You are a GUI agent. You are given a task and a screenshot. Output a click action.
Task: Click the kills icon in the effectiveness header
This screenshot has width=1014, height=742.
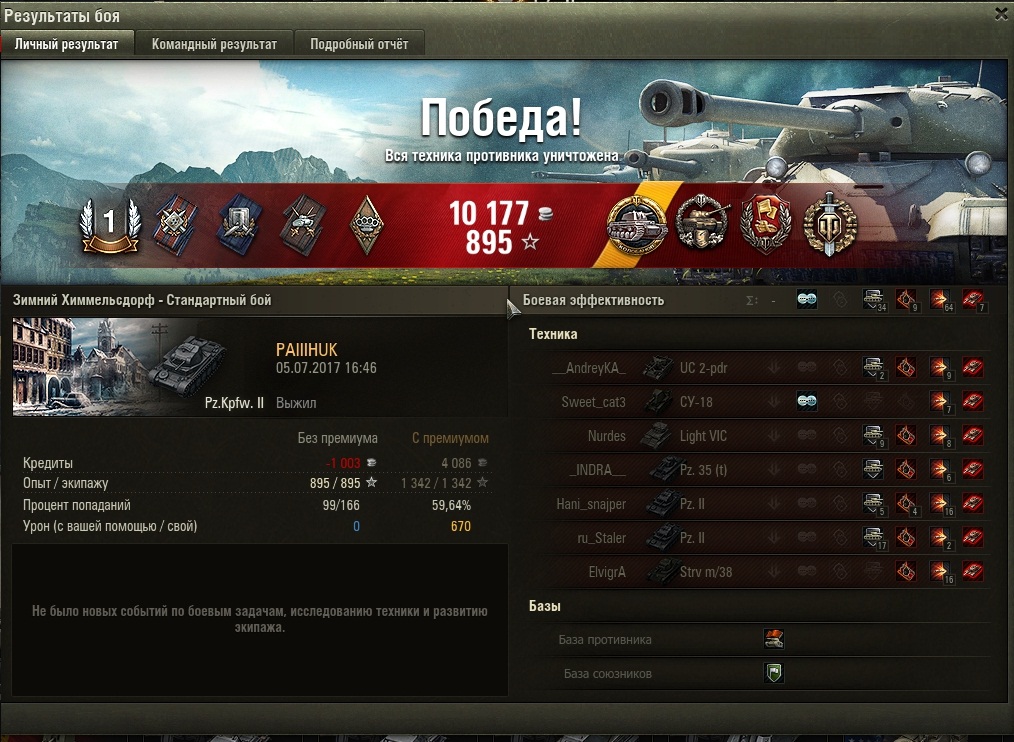(973, 300)
